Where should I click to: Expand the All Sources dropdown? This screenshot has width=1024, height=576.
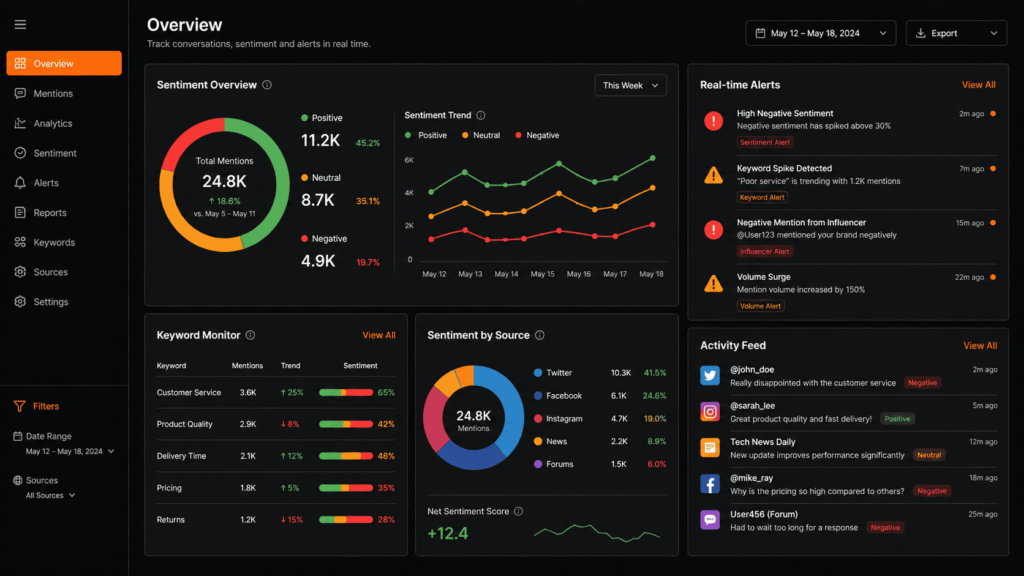point(50,496)
